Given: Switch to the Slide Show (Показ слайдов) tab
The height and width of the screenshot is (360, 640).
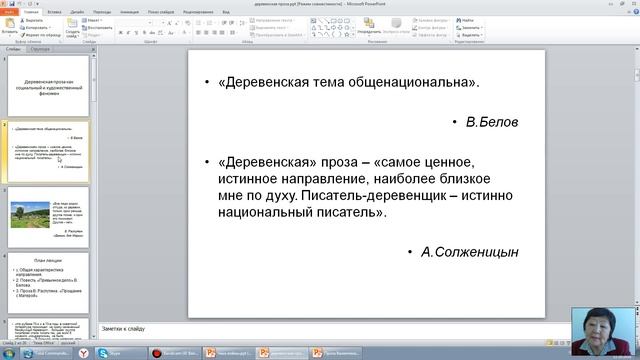Looking at the screenshot, I should point(161,12).
